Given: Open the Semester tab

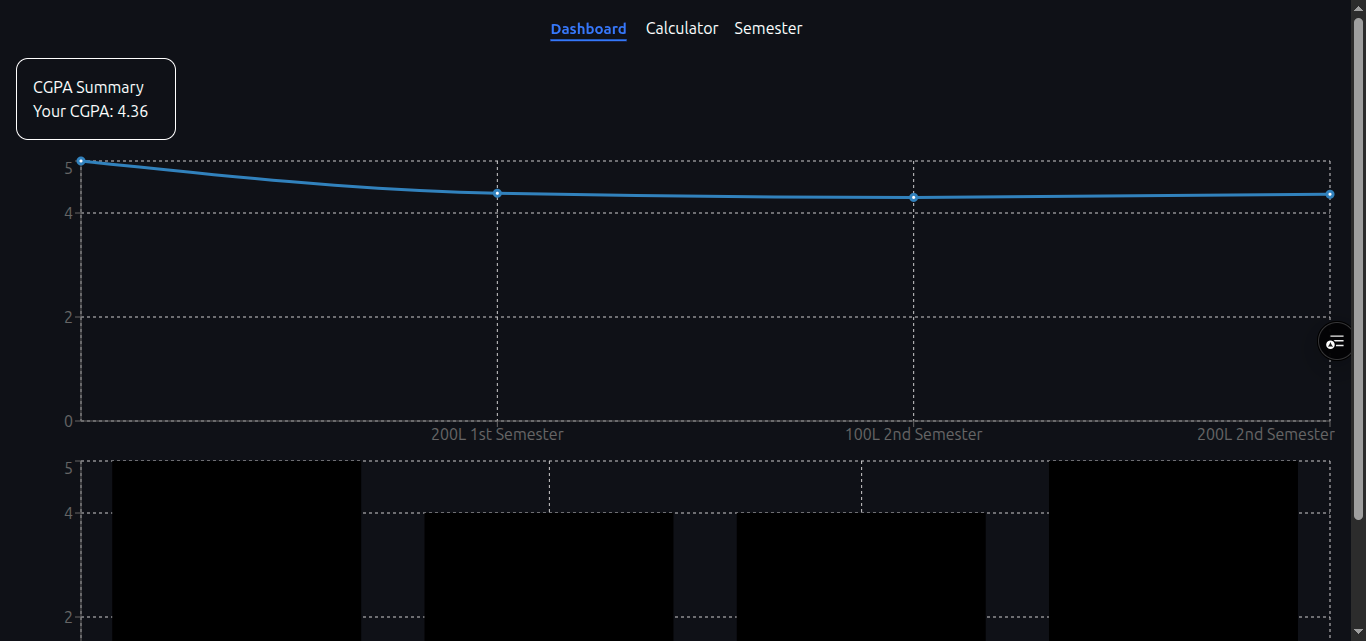Looking at the screenshot, I should pyautogui.click(x=768, y=28).
